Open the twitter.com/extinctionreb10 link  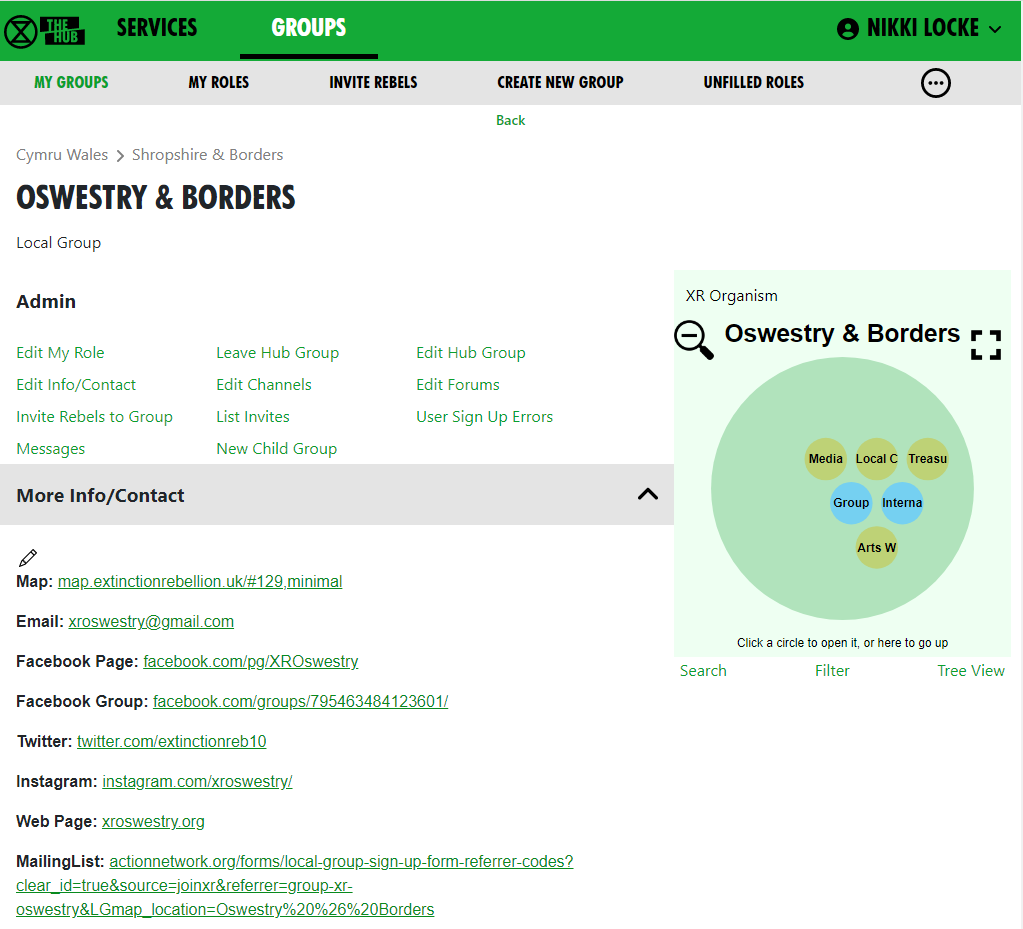pyautogui.click(x=172, y=741)
